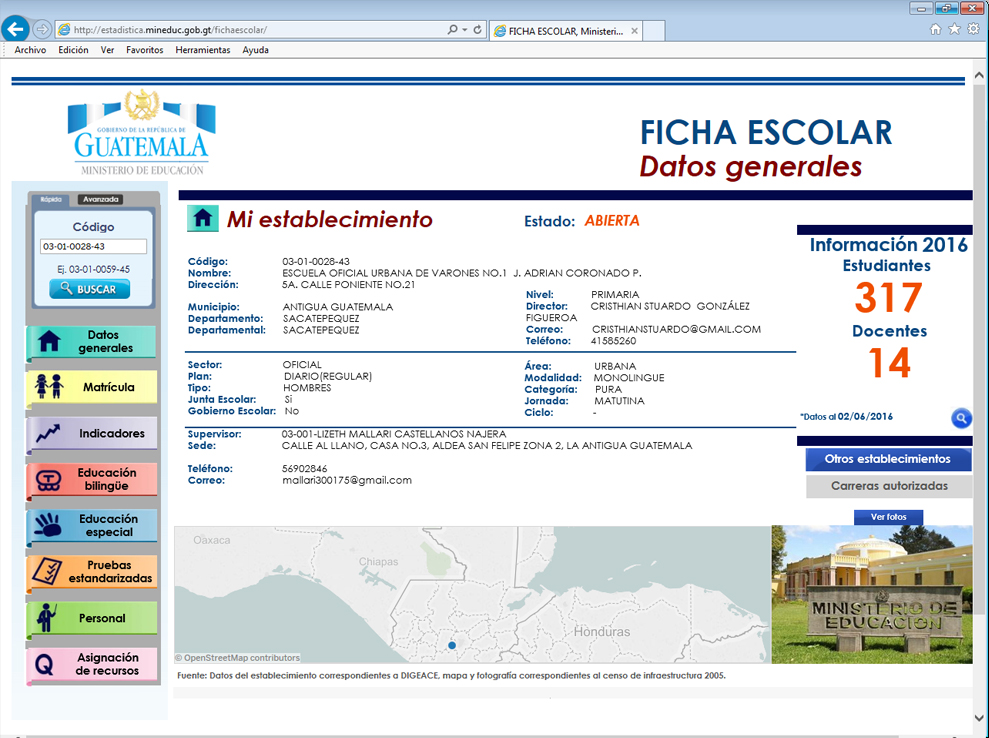This screenshot has height=738, width=989.
Task: Click the Código input field
Action: pyautogui.click(x=92, y=246)
